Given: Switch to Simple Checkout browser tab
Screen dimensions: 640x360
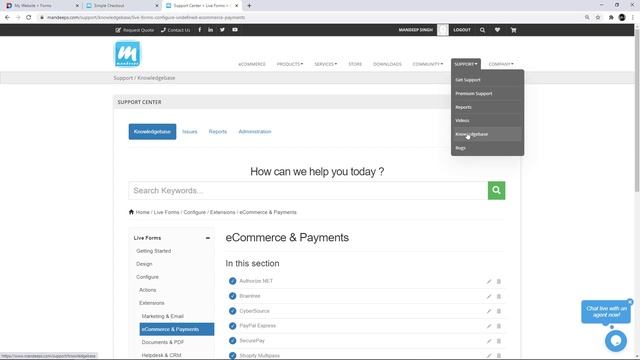Looking at the screenshot, I should click(122, 6).
